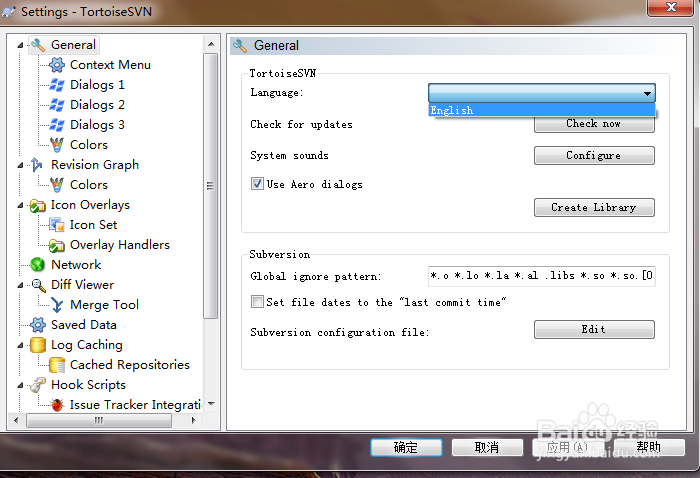Viewport: 700px width, 478px height.
Task: Click the Colors icon under Revision Graph
Action: [57, 185]
